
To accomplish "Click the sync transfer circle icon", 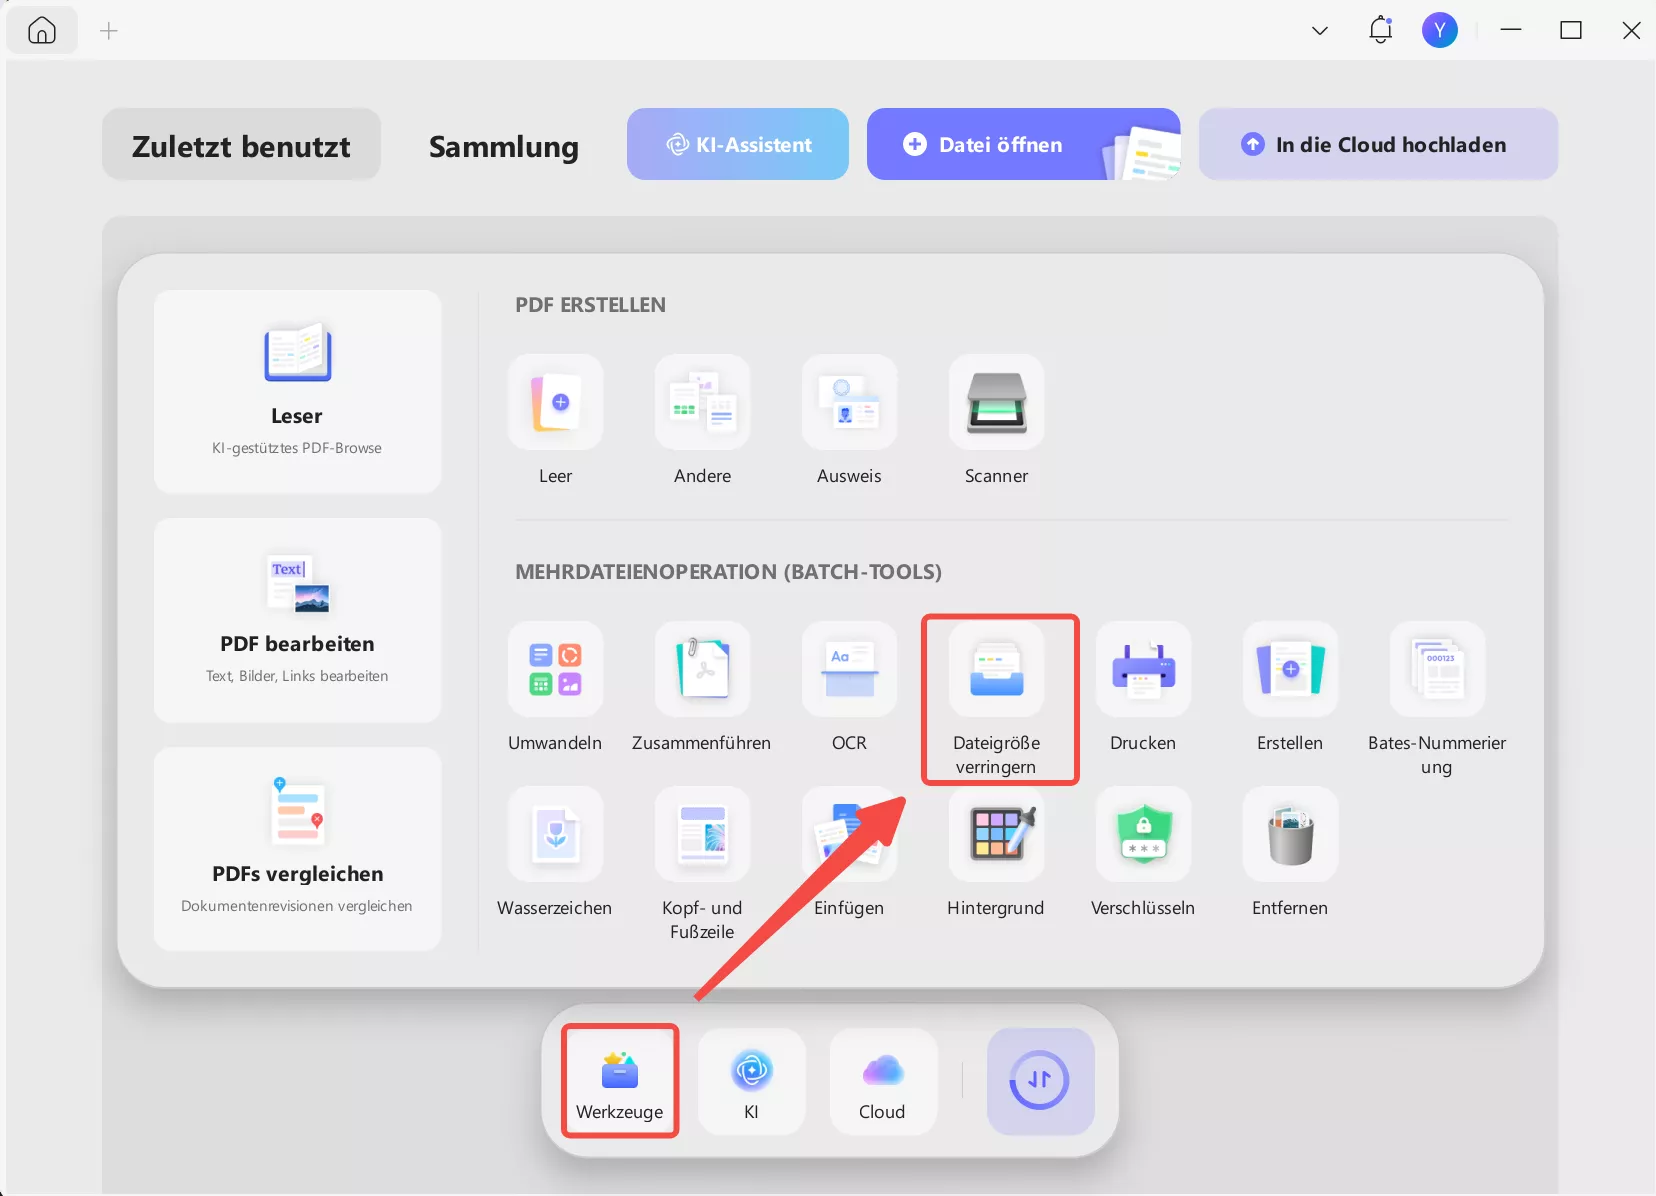I will tap(1040, 1081).
